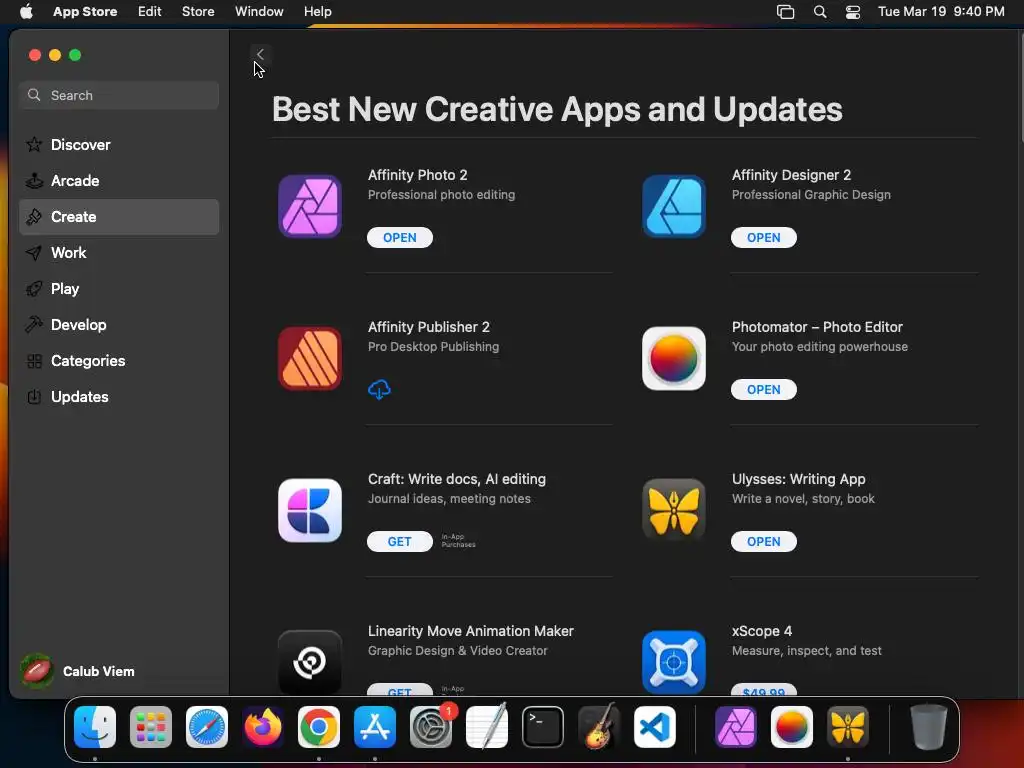Click the date and time in menu bar
Screen dimensions: 1024x768
pos(940,12)
